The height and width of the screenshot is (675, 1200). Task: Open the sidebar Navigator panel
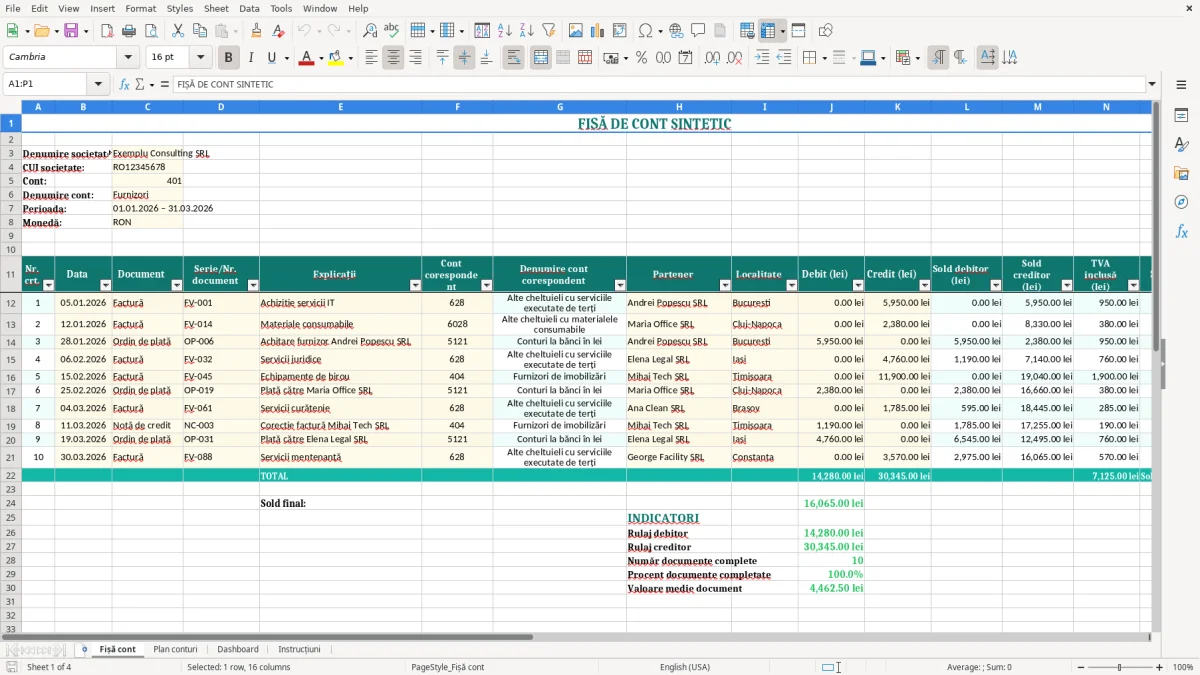[x=1181, y=202]
